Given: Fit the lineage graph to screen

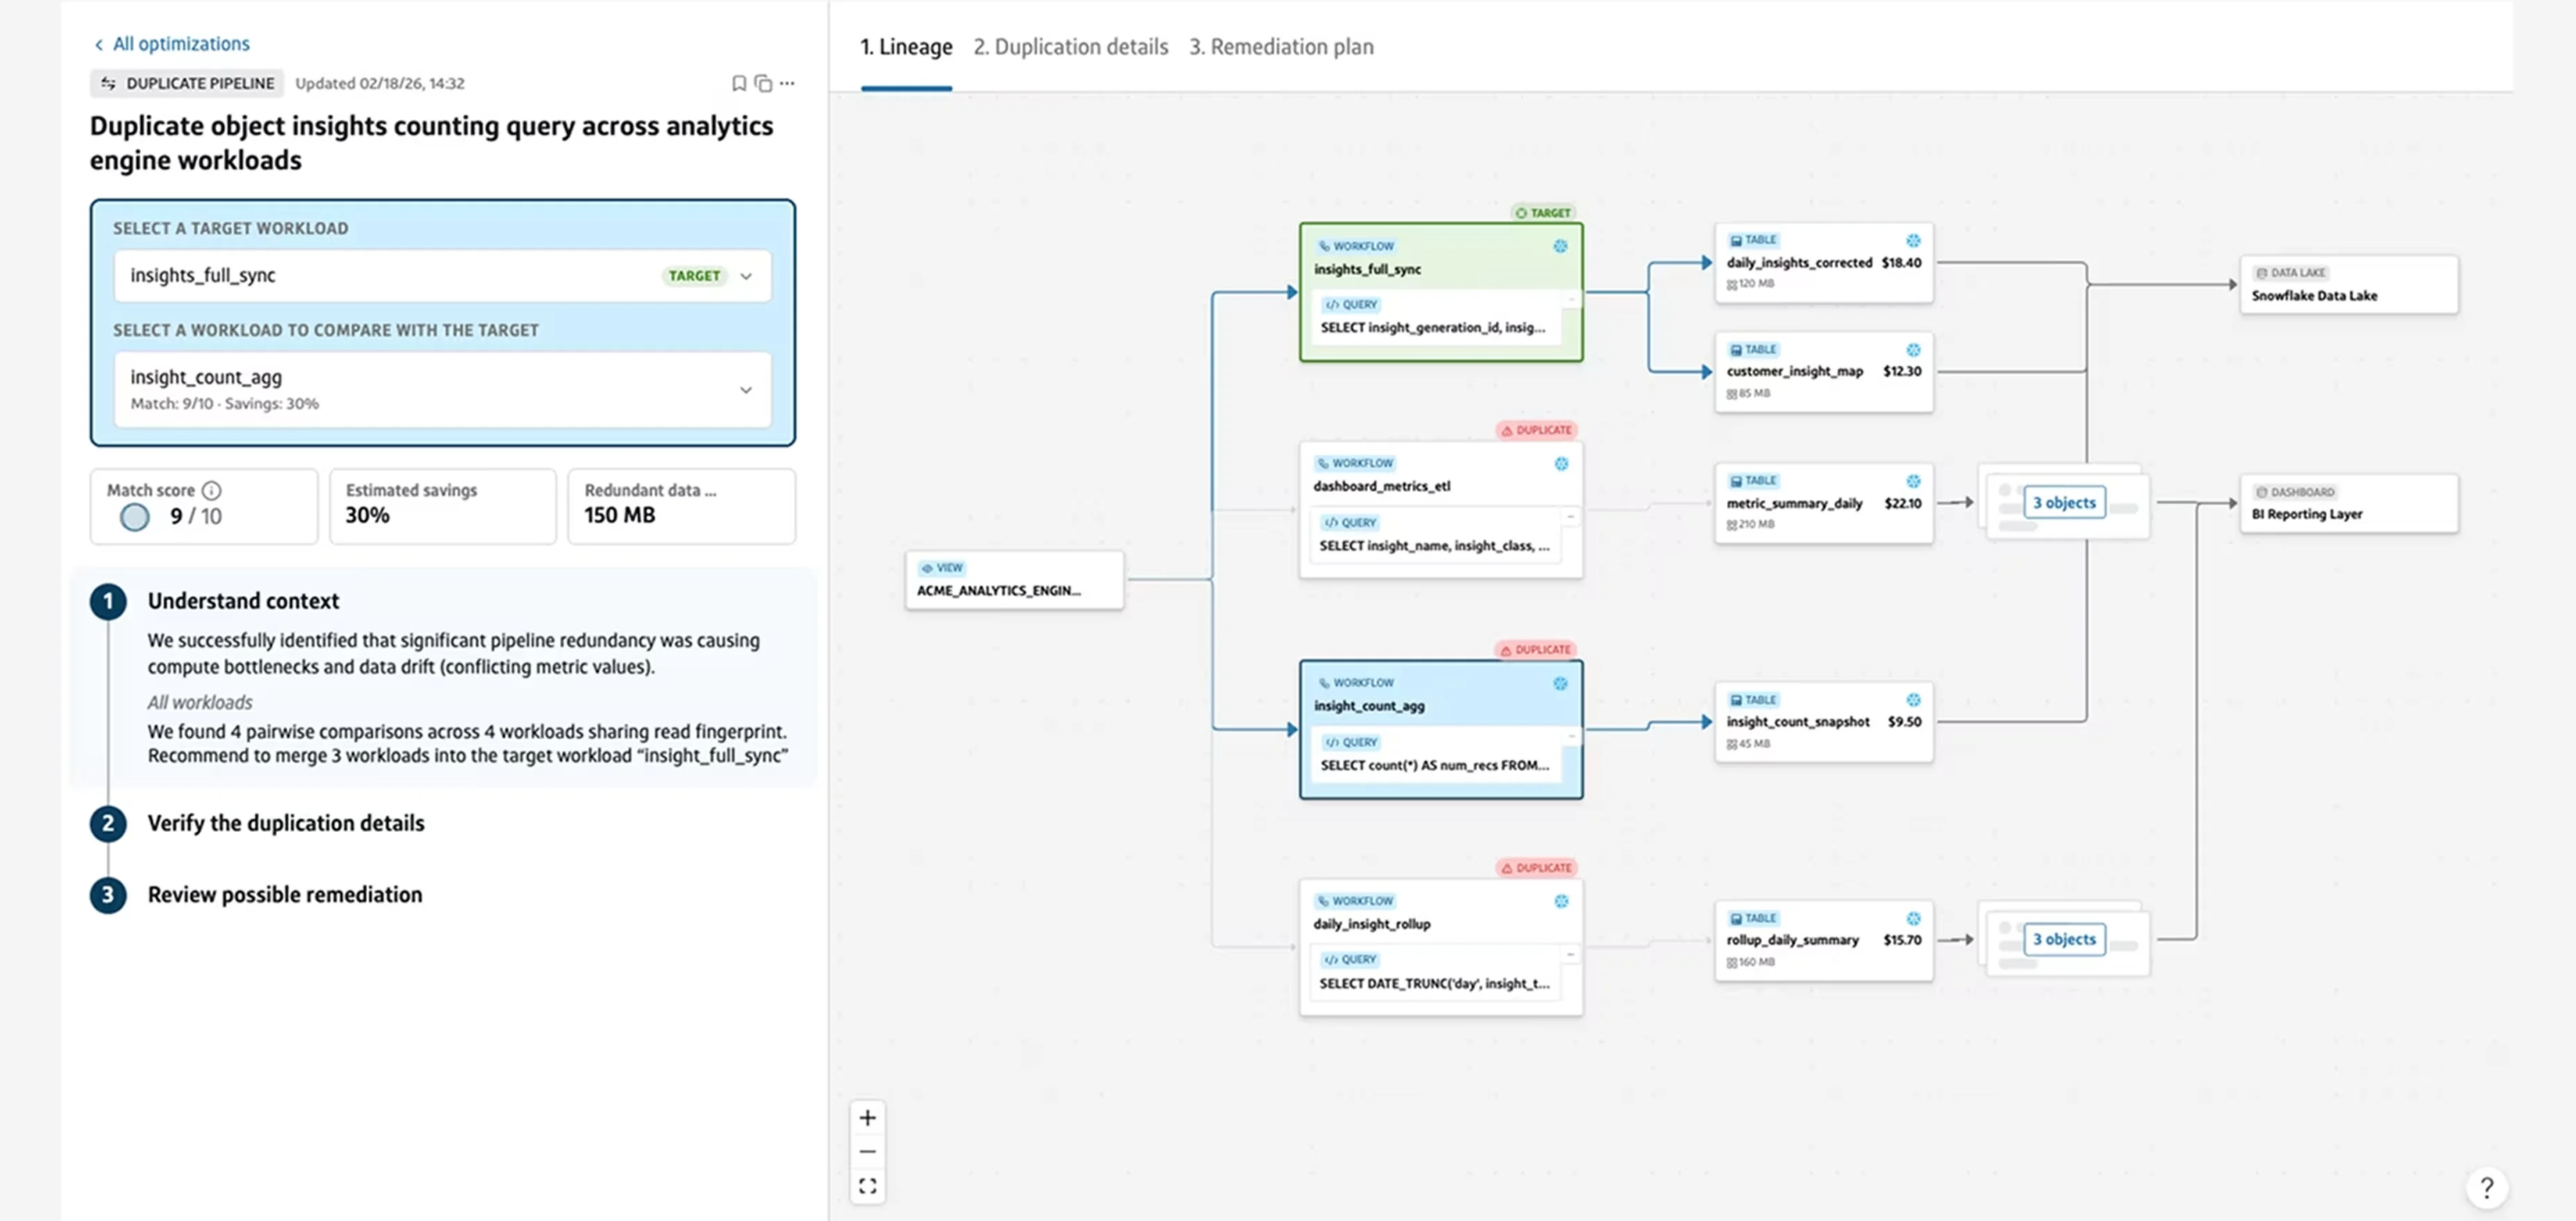Looking at the screenshot, I should point(868,1186).
